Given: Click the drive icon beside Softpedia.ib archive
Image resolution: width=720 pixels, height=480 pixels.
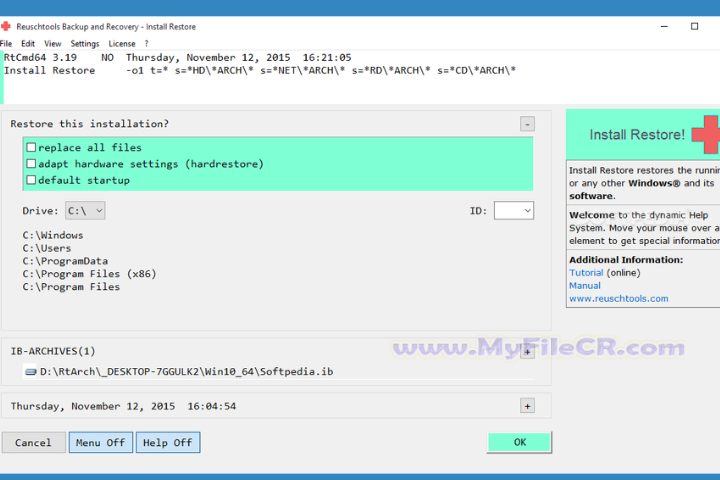Looking at the screenshot, I should coord(30,372).
